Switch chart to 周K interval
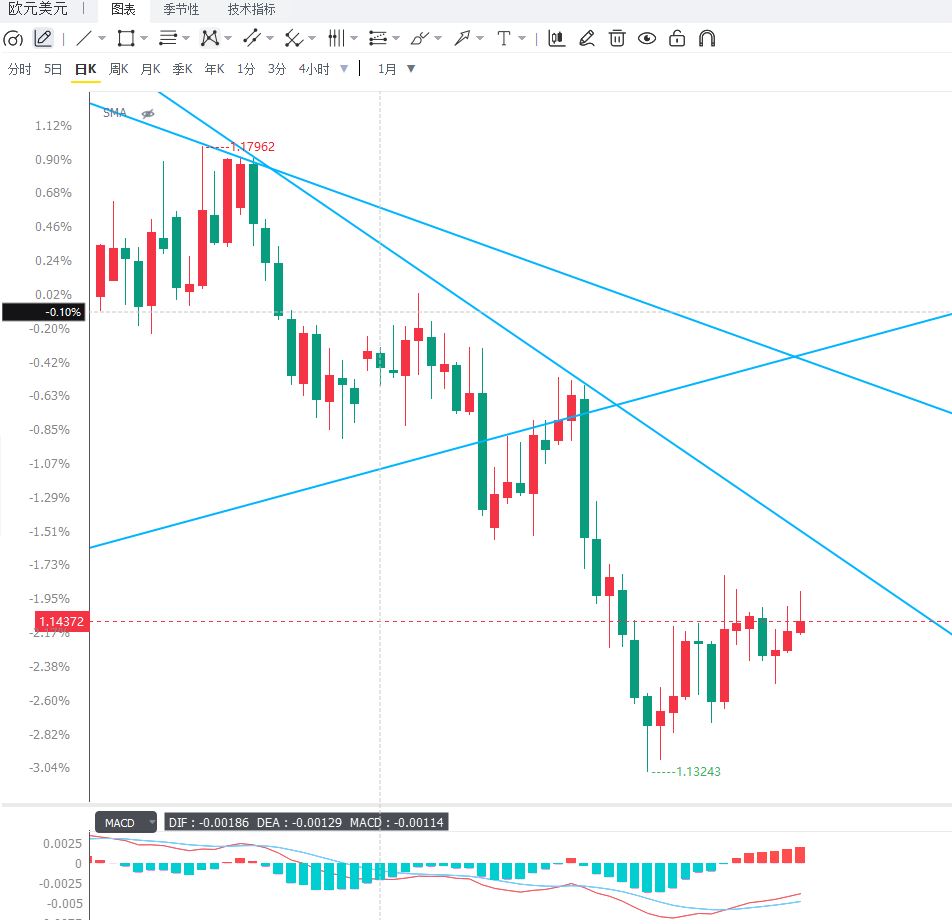This screenshot has height=920, width=952. coord(118,69)
